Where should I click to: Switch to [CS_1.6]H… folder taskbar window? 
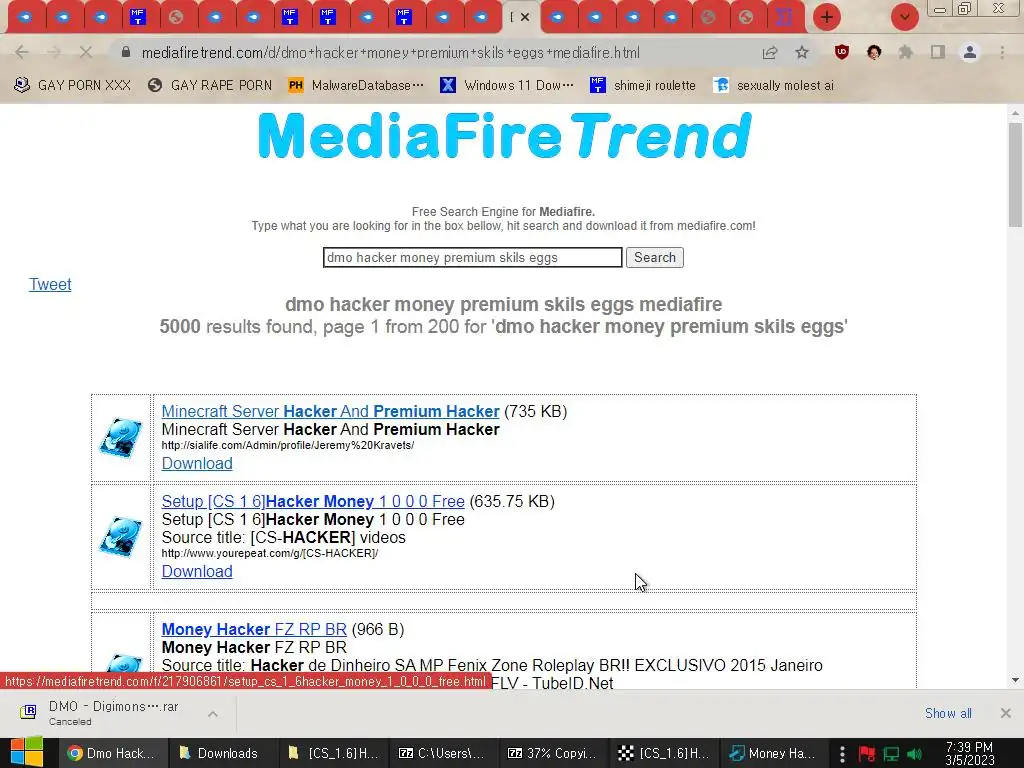(334, 753)
